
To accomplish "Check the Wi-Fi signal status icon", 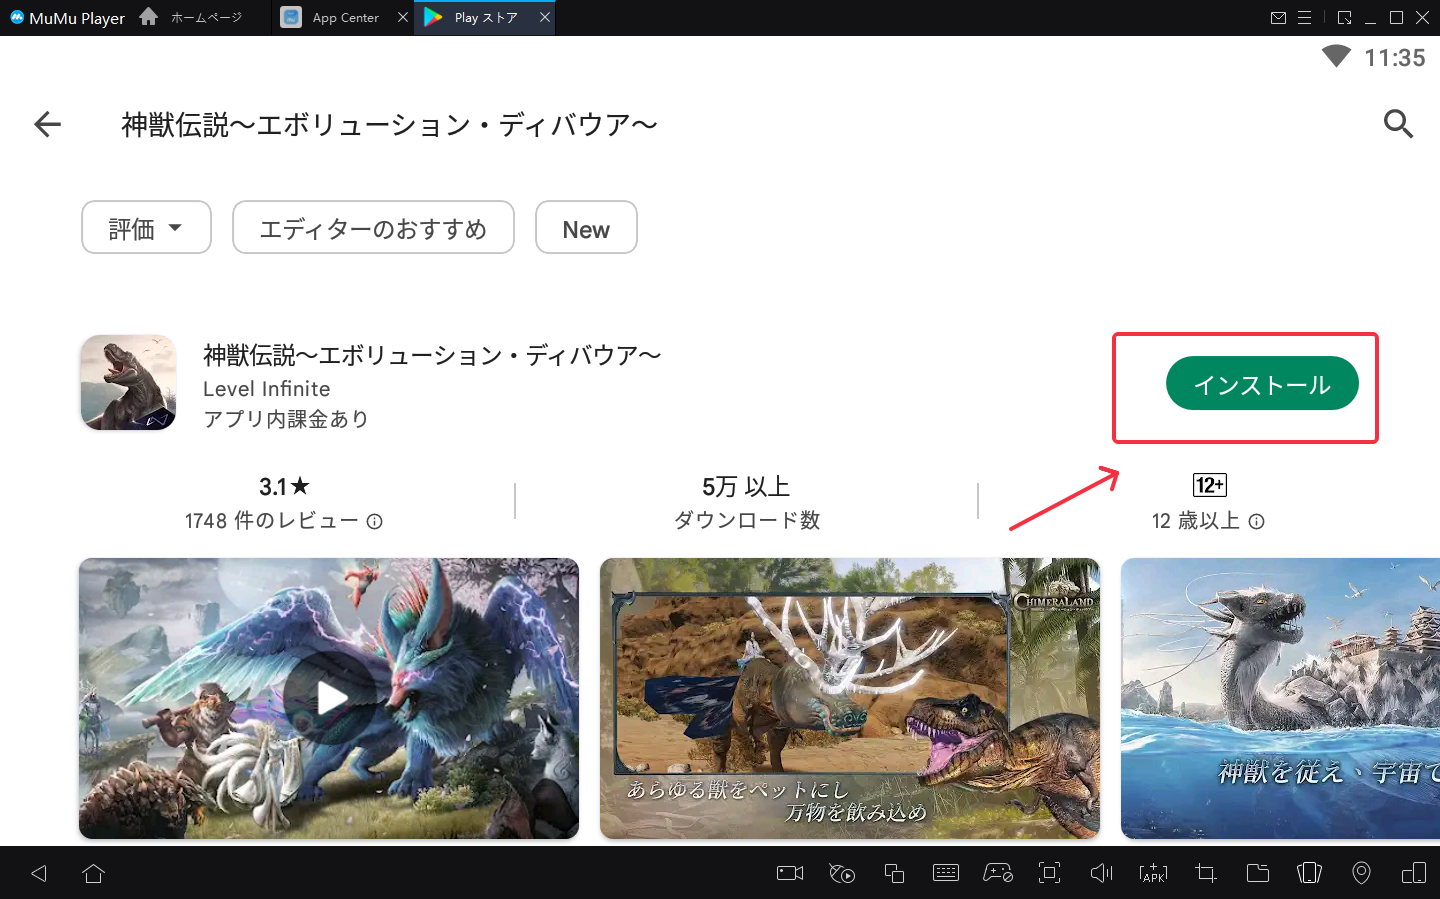I will (x=1336, y=57).
